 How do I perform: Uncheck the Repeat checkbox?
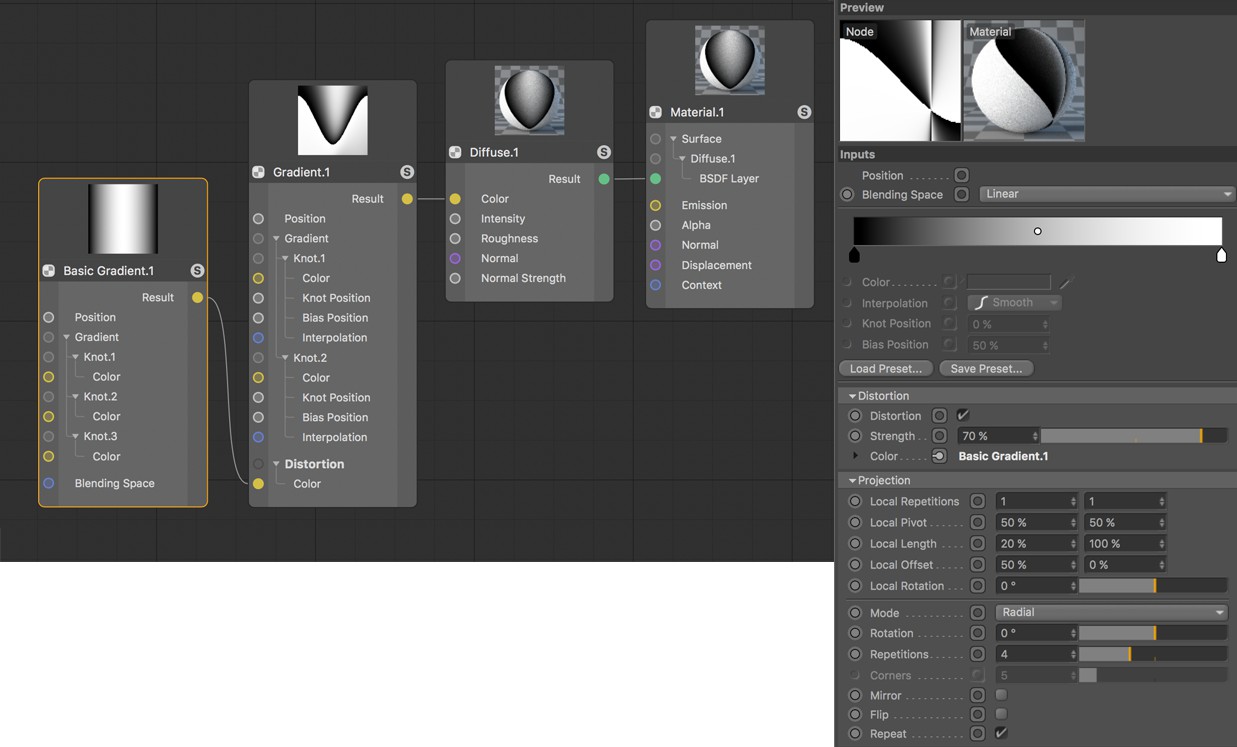pyautogui.click(x=1001, y=733)
